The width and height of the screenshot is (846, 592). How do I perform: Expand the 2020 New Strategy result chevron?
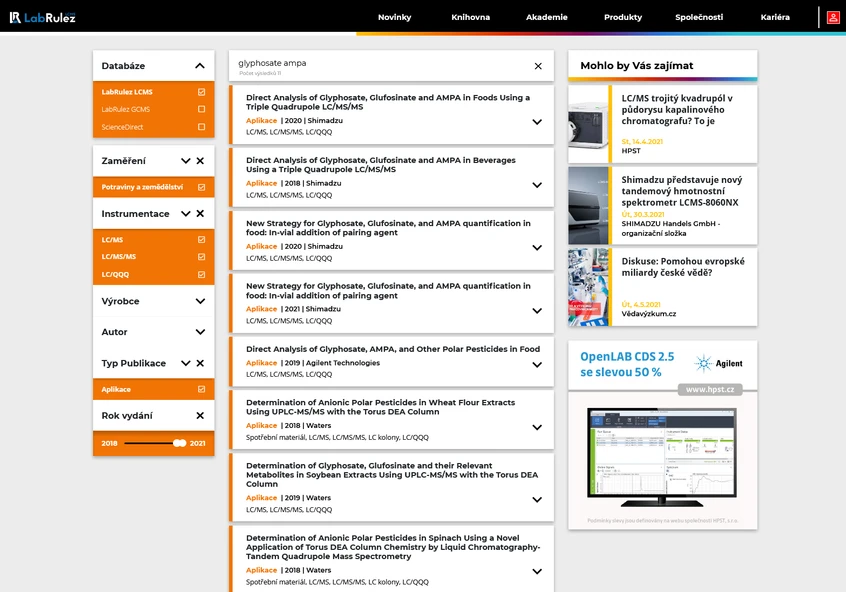[x=537, y=248]
